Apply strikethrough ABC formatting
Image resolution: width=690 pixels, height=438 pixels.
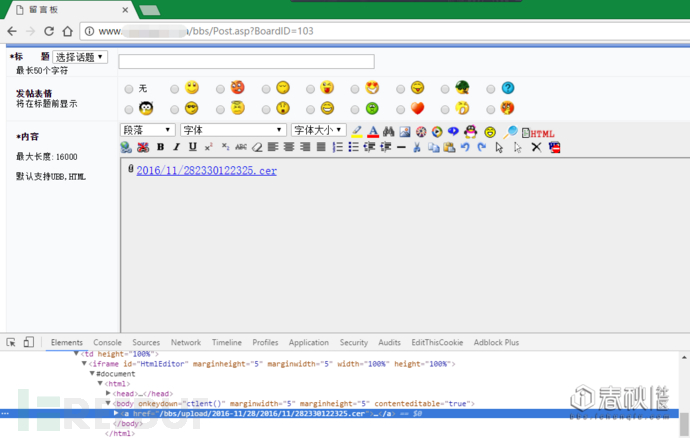click(241, 147)
